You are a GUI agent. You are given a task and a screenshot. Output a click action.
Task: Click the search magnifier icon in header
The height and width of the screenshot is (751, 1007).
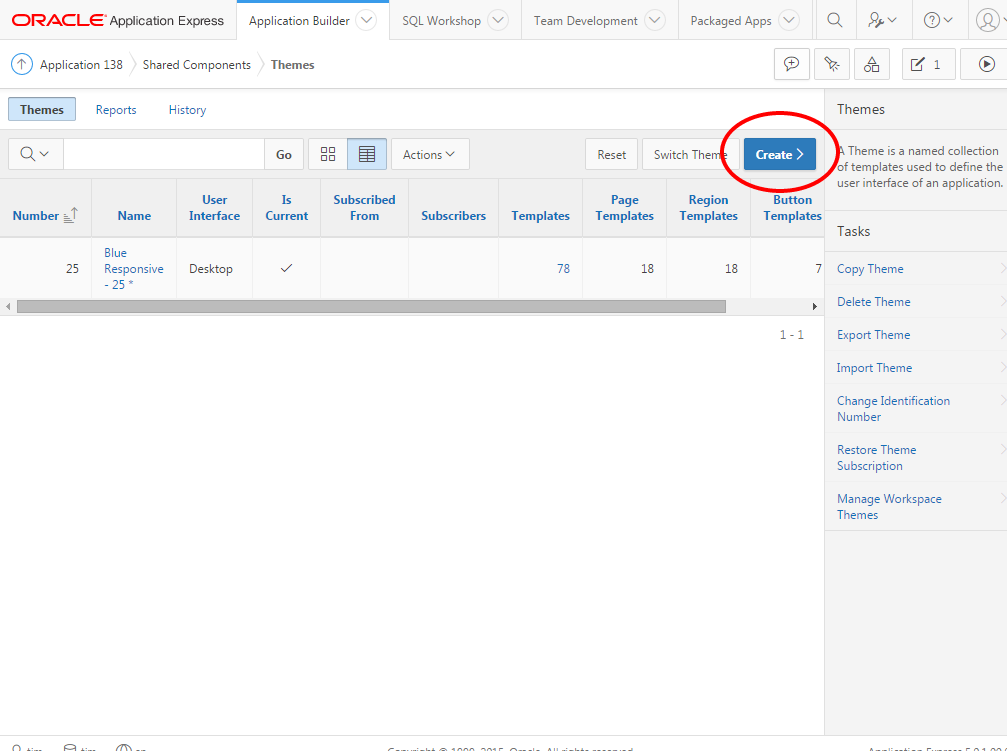tap(835, 20)
